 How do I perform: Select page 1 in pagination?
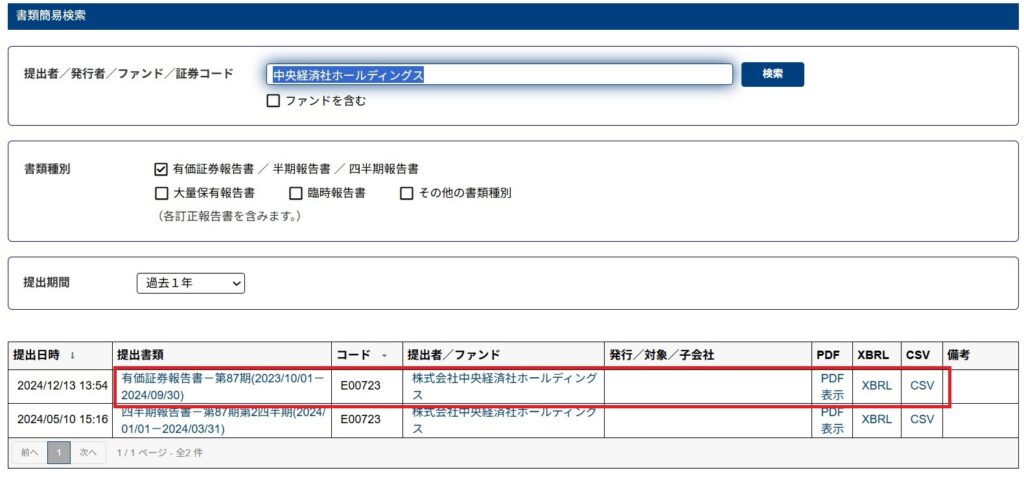coord(59,453)
